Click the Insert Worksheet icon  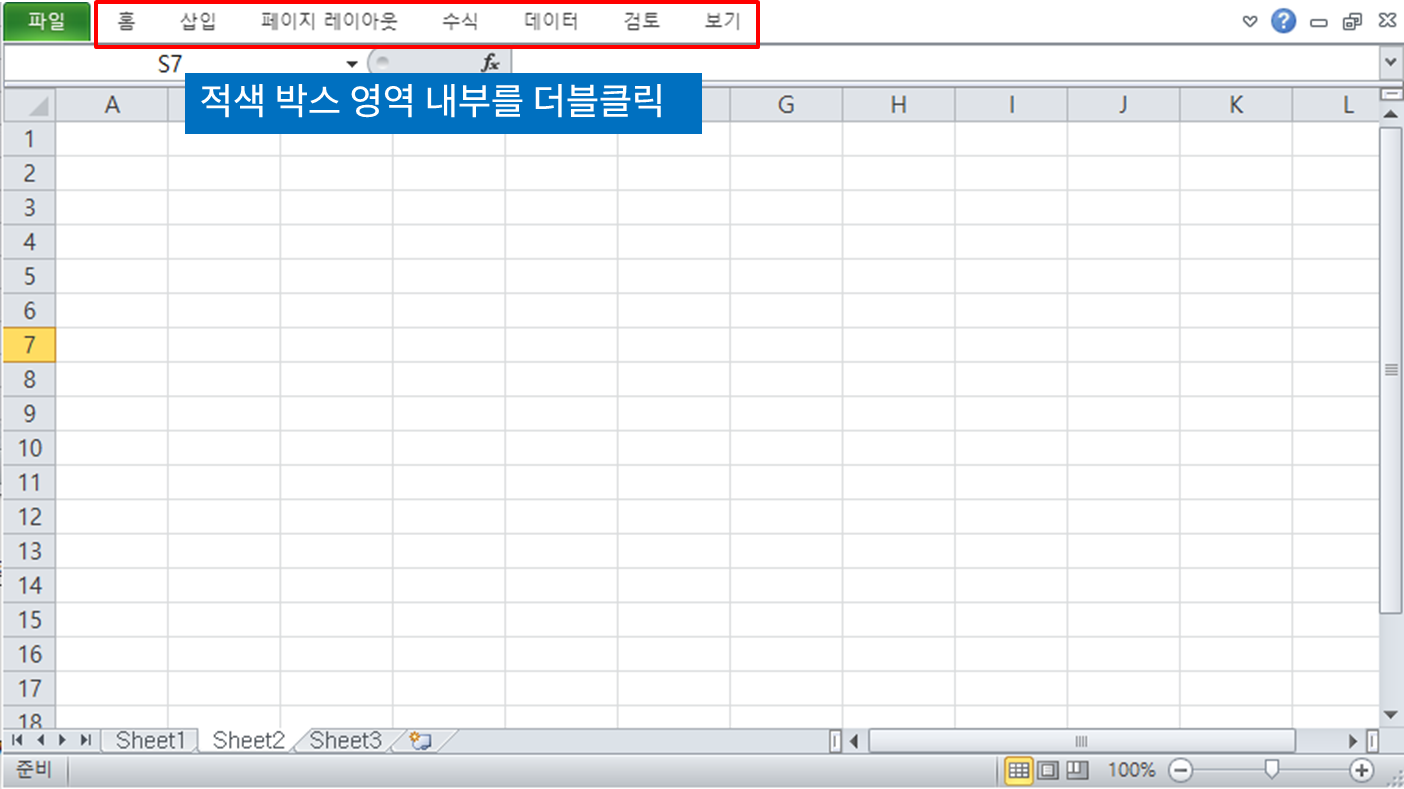[421, 741]
